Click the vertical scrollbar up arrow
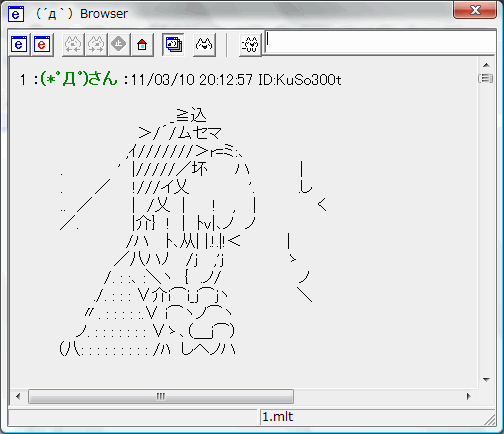 (x=486, y=65)
